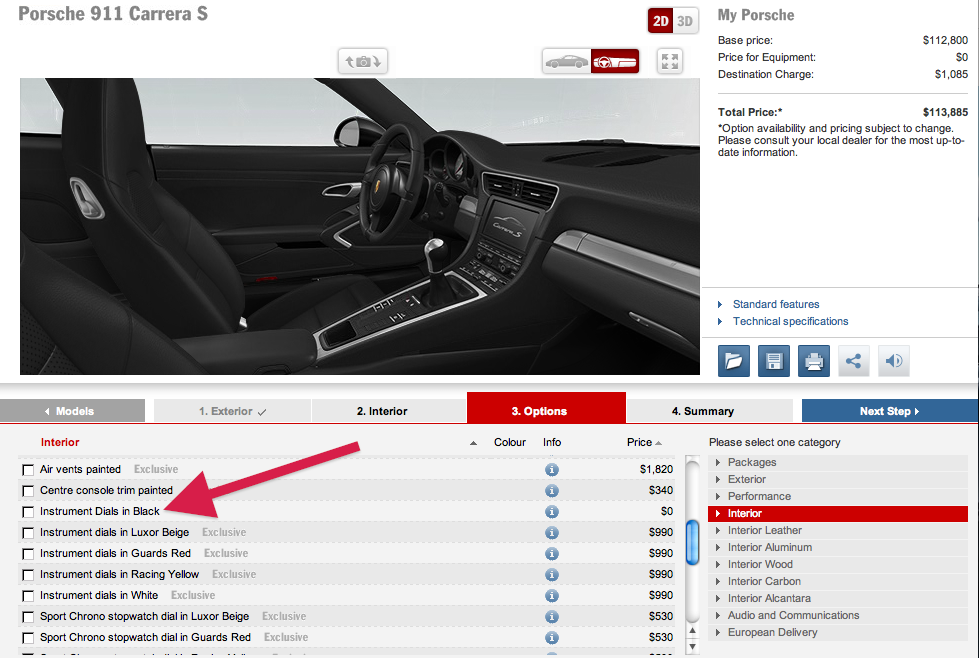Viewport: 979px width, 658px height.
Task: Expand the Interior Leather category
Action: [764, 530]
